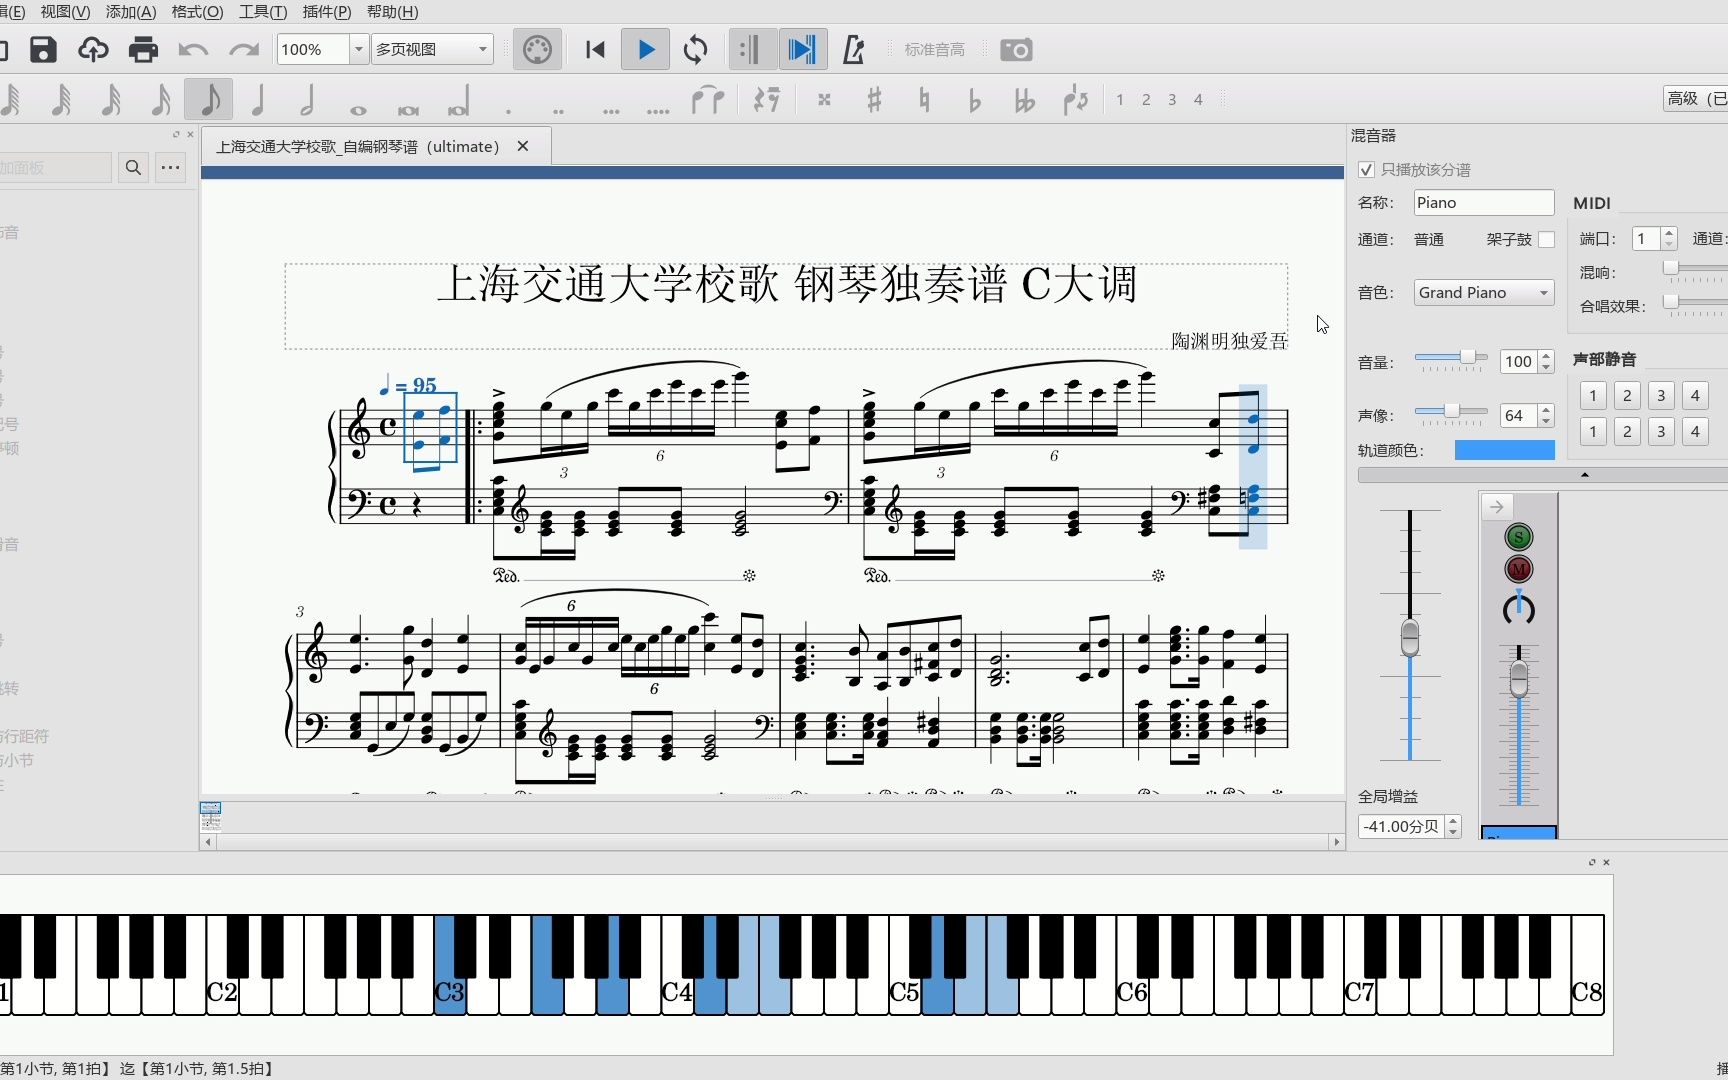
Task: Open 多页视图 view mode dropdown
Action: [x=432, y=49]
